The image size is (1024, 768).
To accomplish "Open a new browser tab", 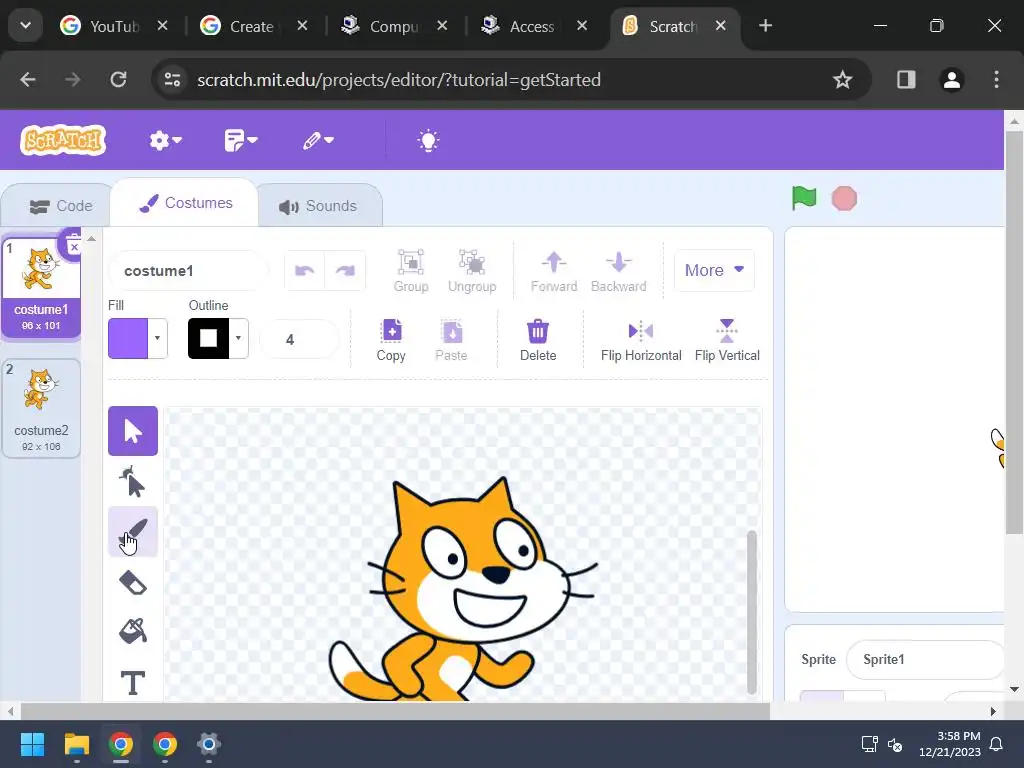I will click(x=765, y=26).
